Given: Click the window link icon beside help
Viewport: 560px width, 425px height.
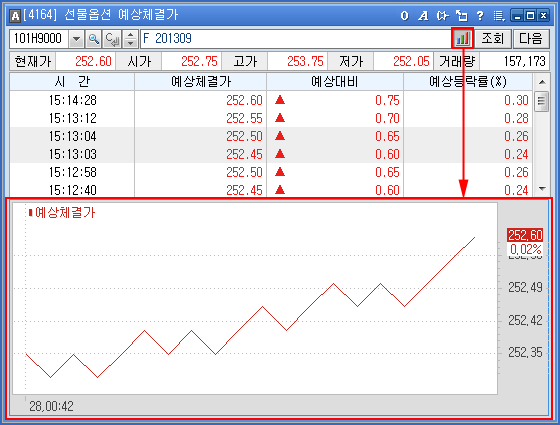Looking at the screenshot, I should [461, 16].
